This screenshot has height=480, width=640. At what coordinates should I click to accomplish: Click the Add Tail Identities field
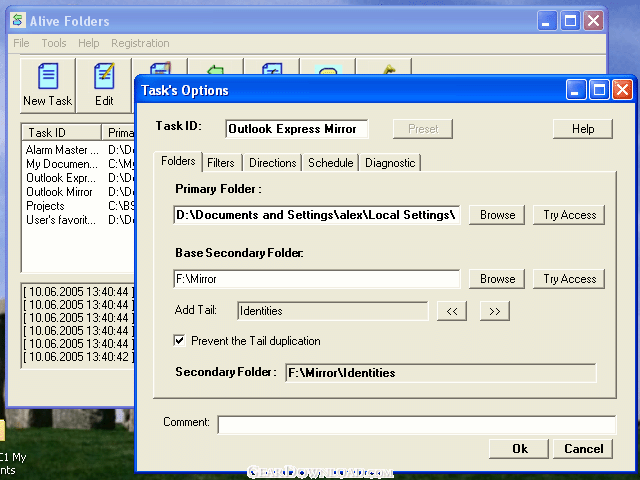(333, 311)
